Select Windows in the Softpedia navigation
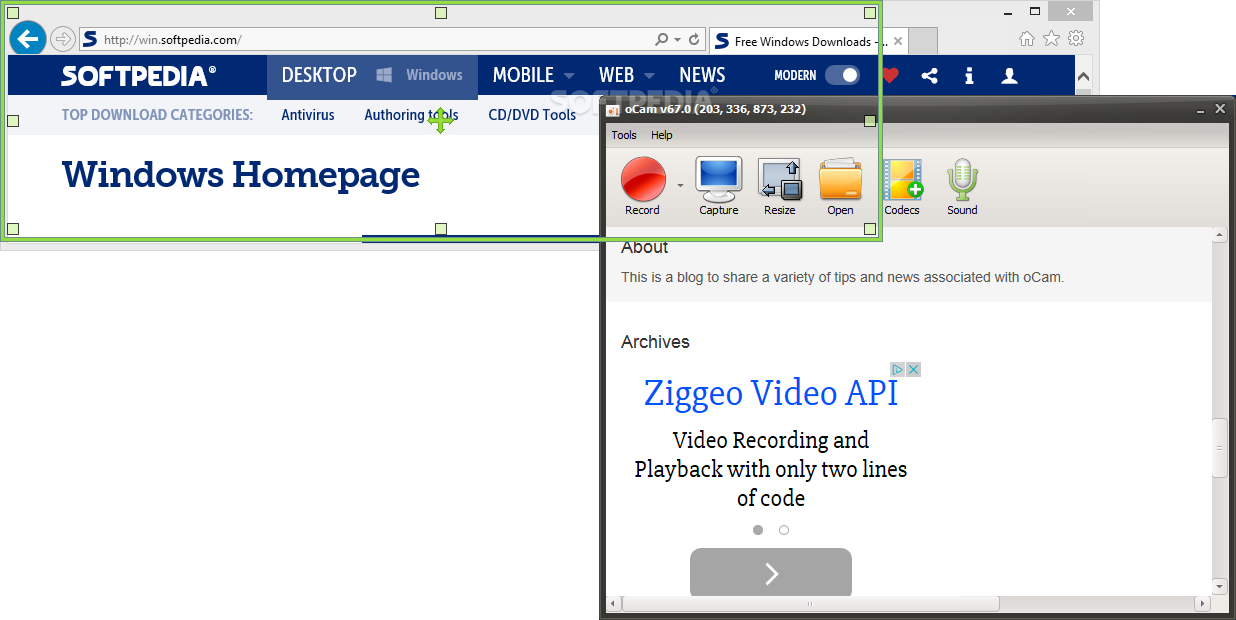The width and height of the screenshot is (1236, 620). point(419,75)
